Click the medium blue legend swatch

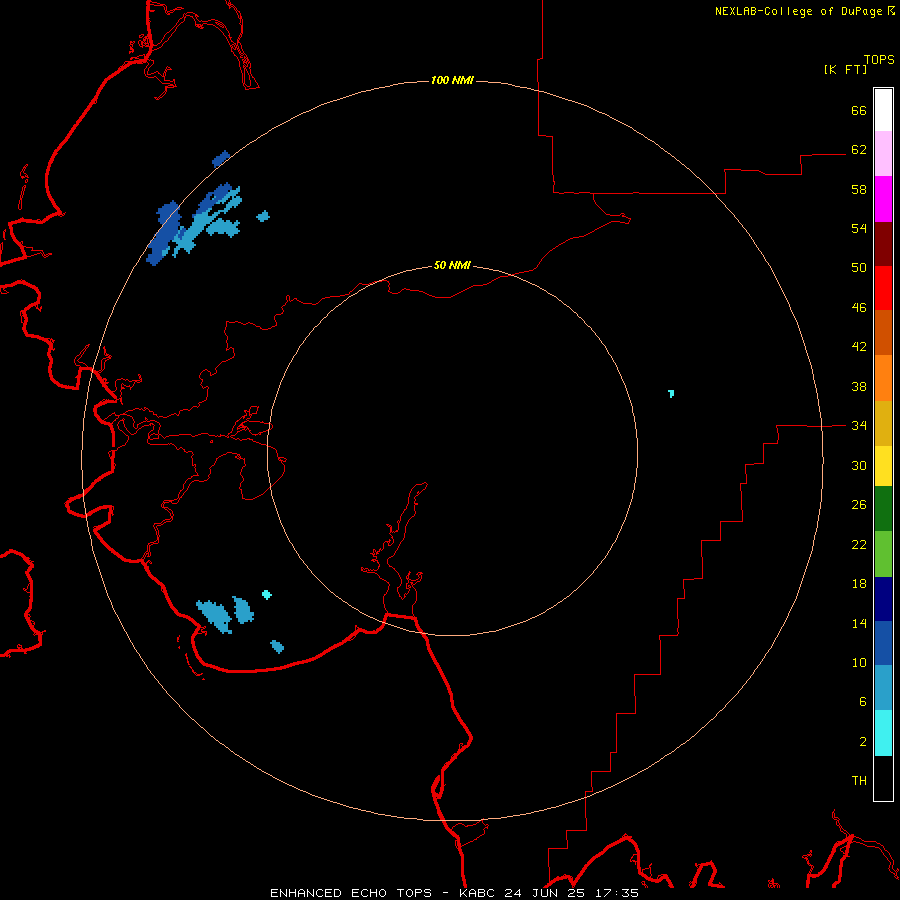[883, 643]
